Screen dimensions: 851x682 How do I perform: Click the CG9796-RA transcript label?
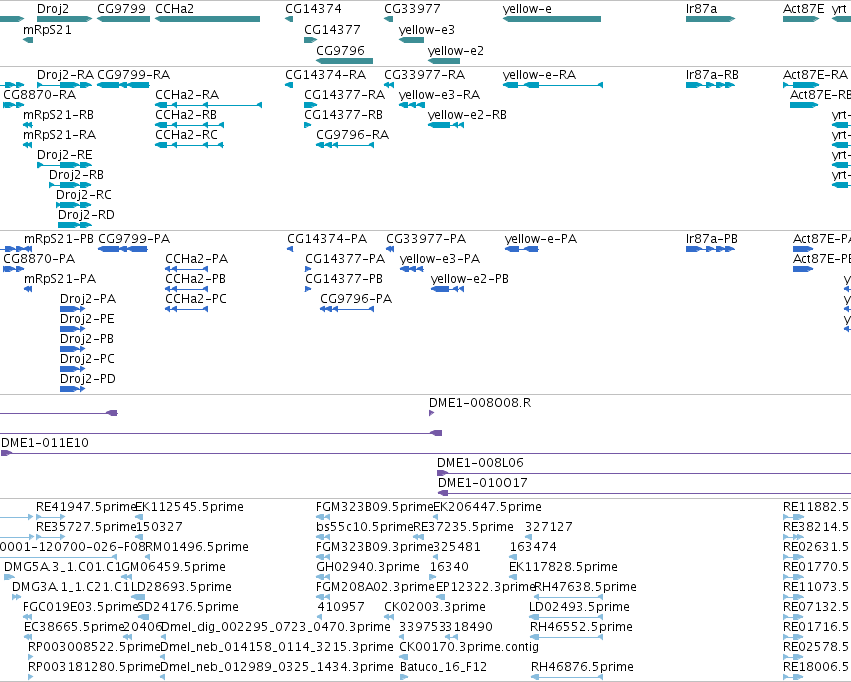pyautogui.click(x=352, y=135)
